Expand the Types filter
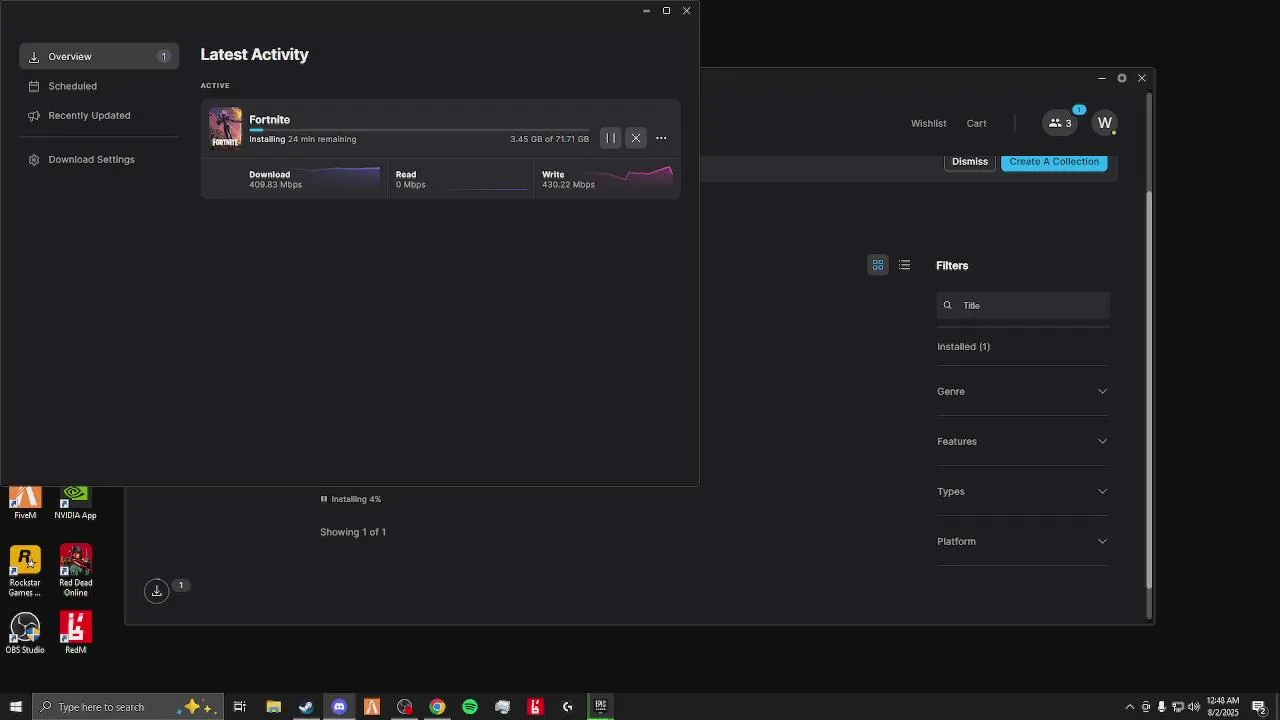 pos(1023,491)
